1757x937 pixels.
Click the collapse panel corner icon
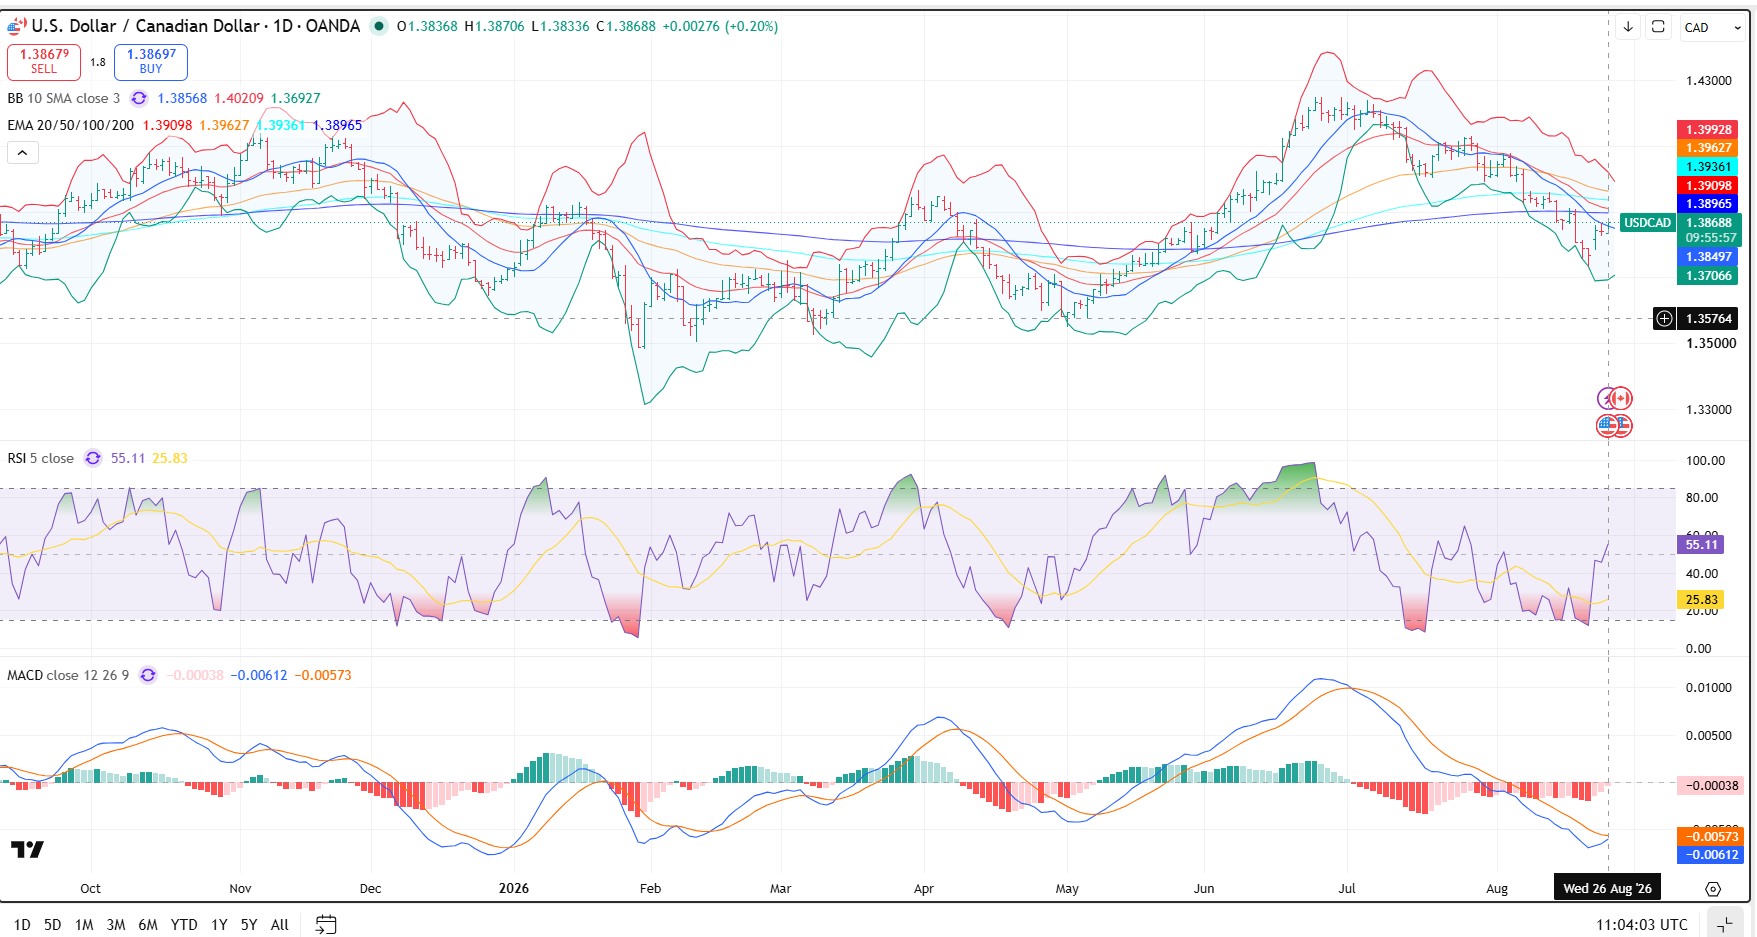(1725, 925)
